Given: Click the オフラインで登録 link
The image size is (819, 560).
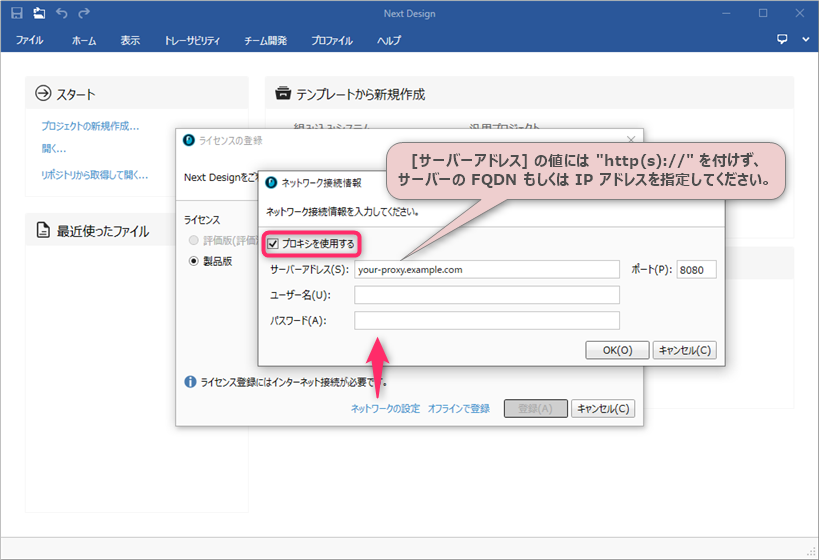Looking at the screenshot, I should 459,409.
